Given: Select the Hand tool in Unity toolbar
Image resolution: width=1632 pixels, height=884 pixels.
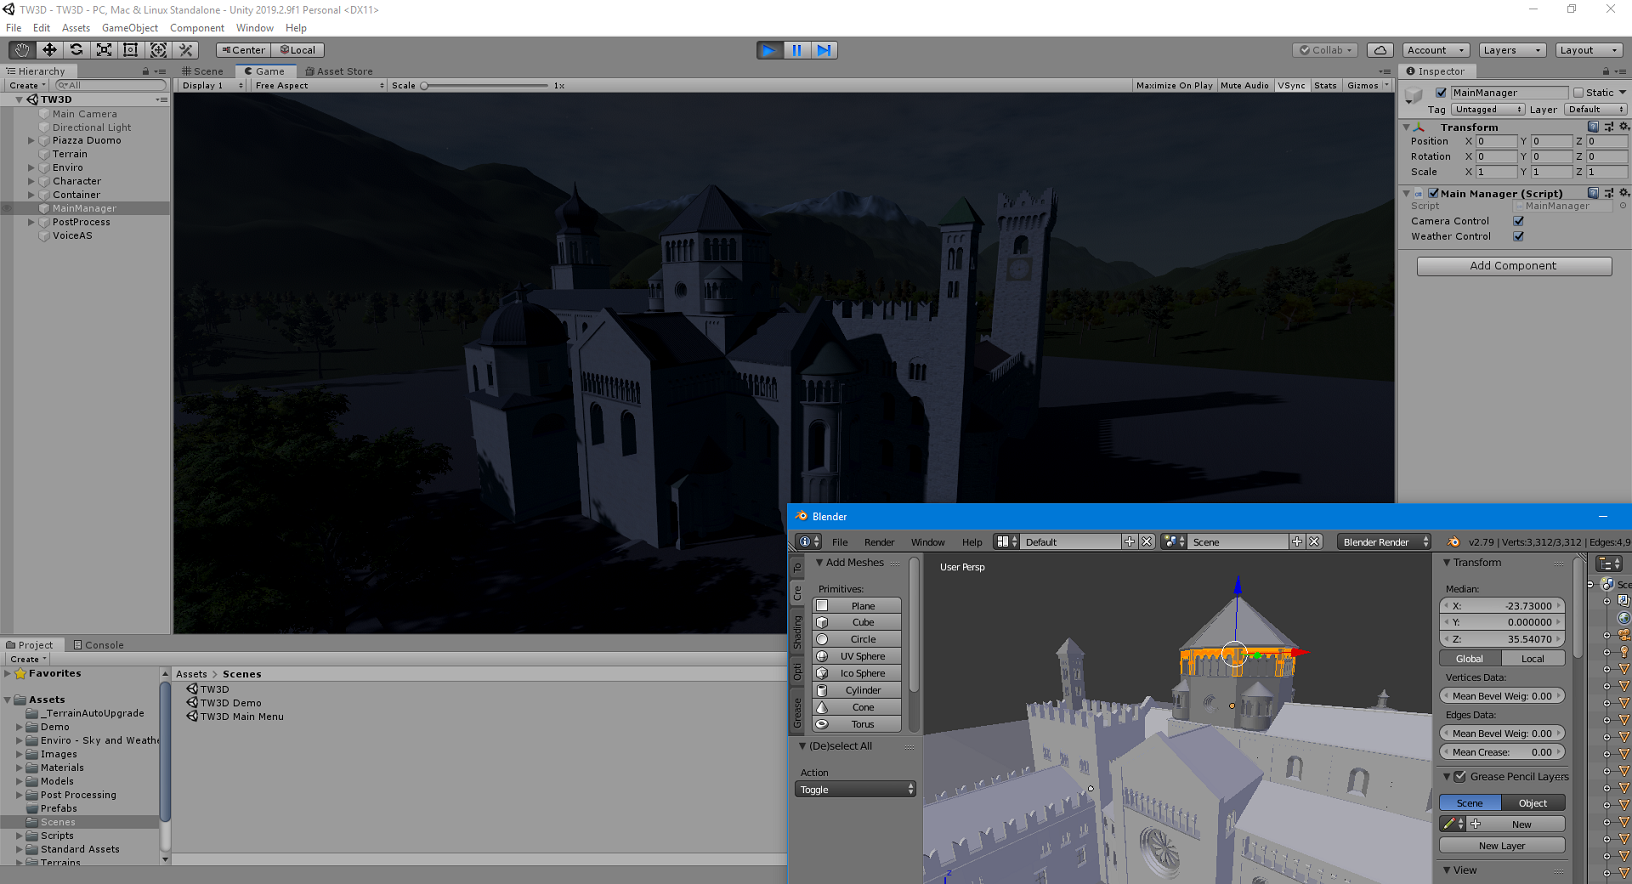Looking at the screenshot, I should [x=21, y=50].
